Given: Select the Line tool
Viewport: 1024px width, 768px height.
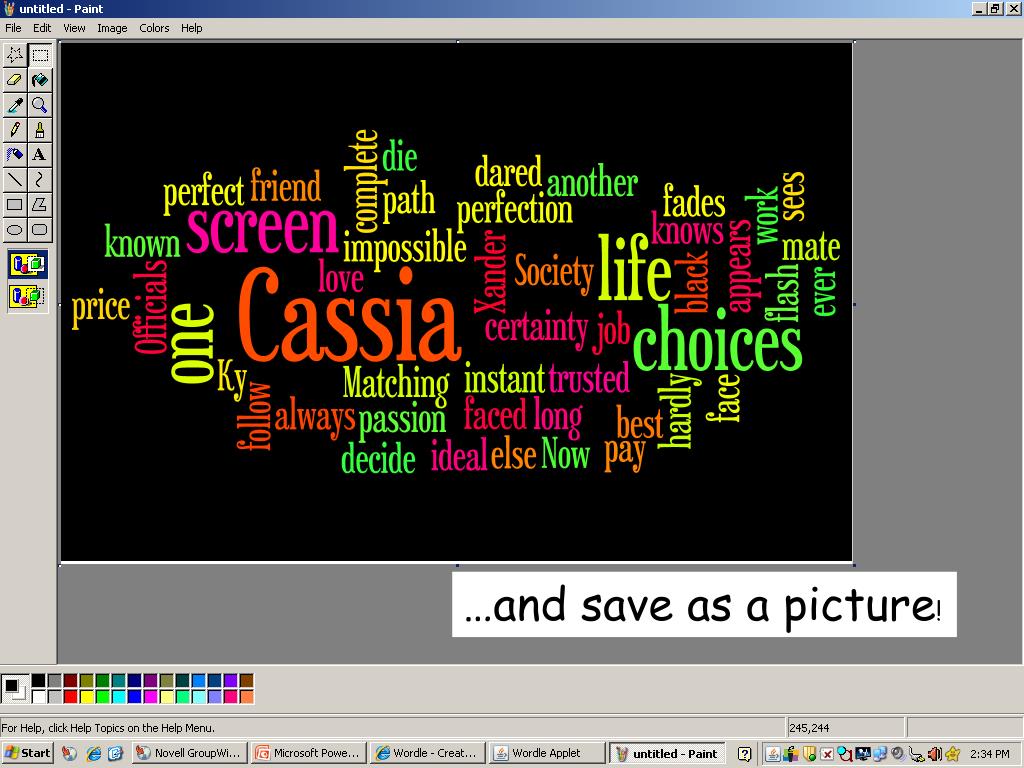Looking at the screenshot, I should (14, 179).
